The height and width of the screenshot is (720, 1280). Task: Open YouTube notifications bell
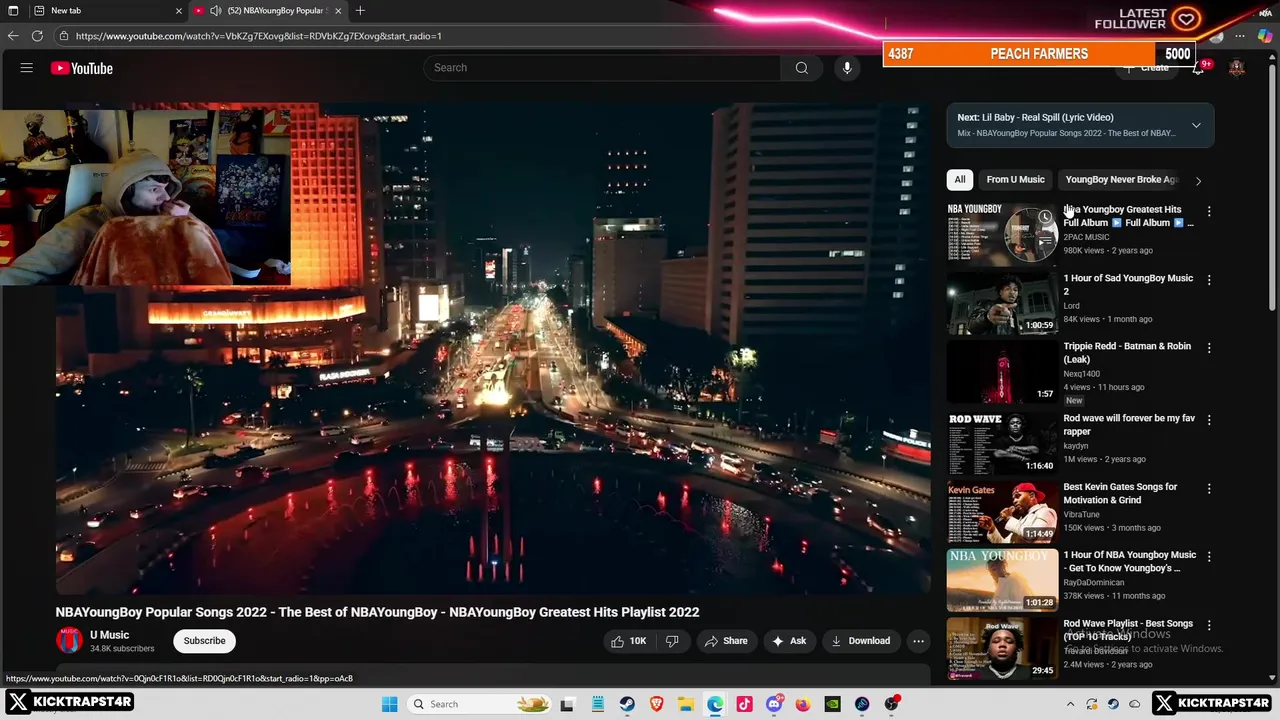pos(1198,68)
